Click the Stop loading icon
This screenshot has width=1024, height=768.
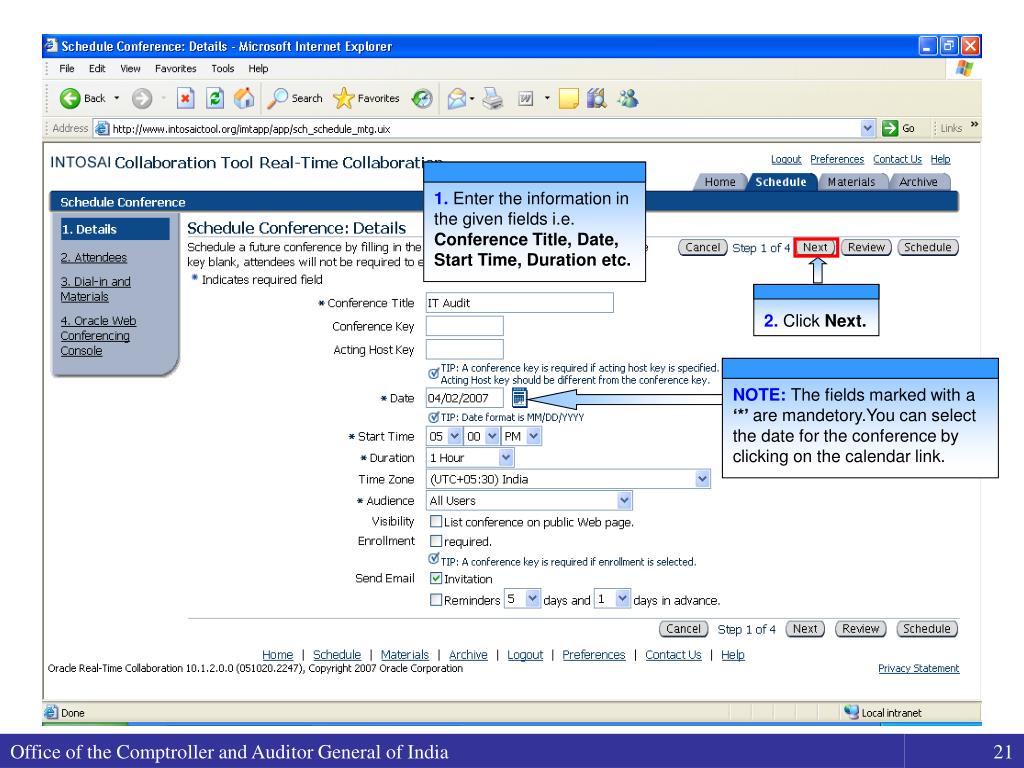click(x=185, y=98)
